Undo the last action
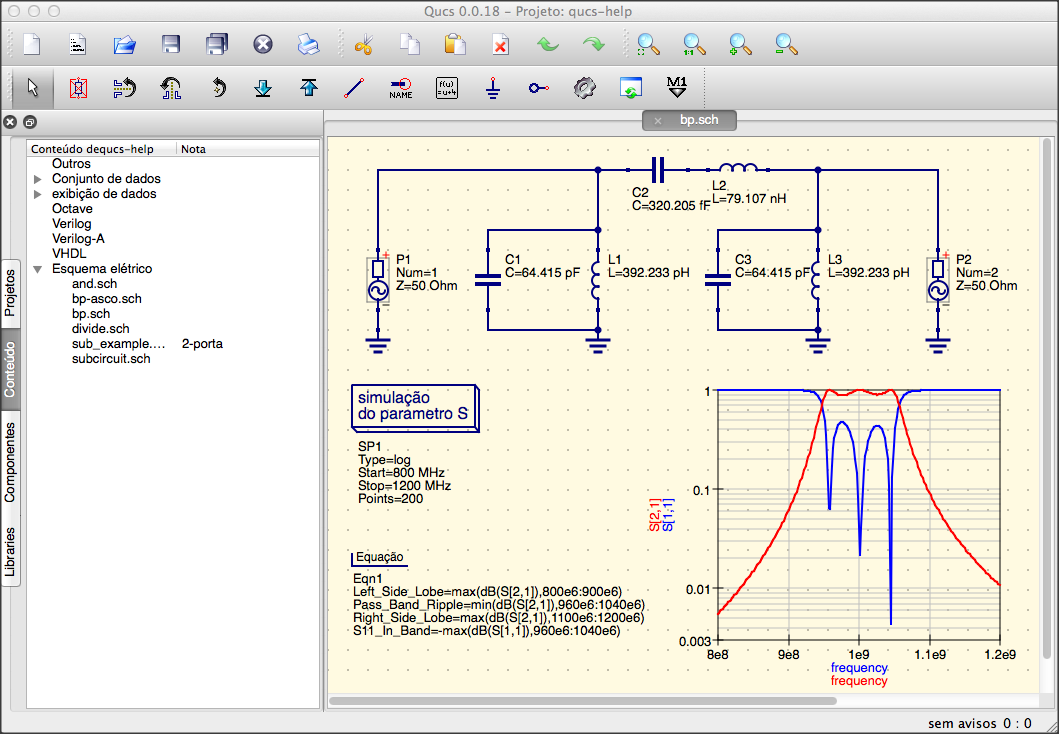1059x734 pixels. (548, 45)
